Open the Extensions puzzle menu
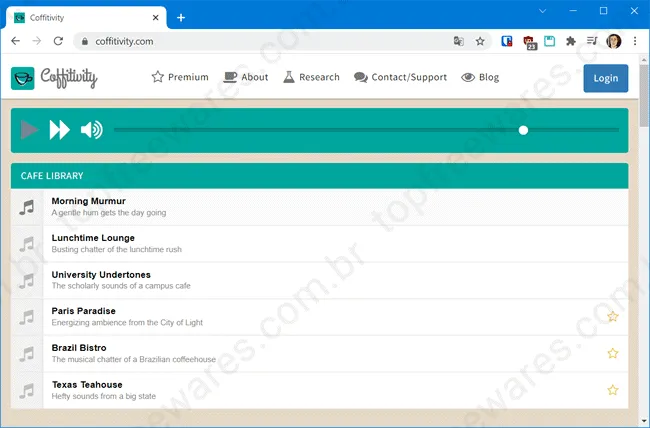The width and height of the screenshot is (650, 428). pyautogui.click(x=571, y=41)
